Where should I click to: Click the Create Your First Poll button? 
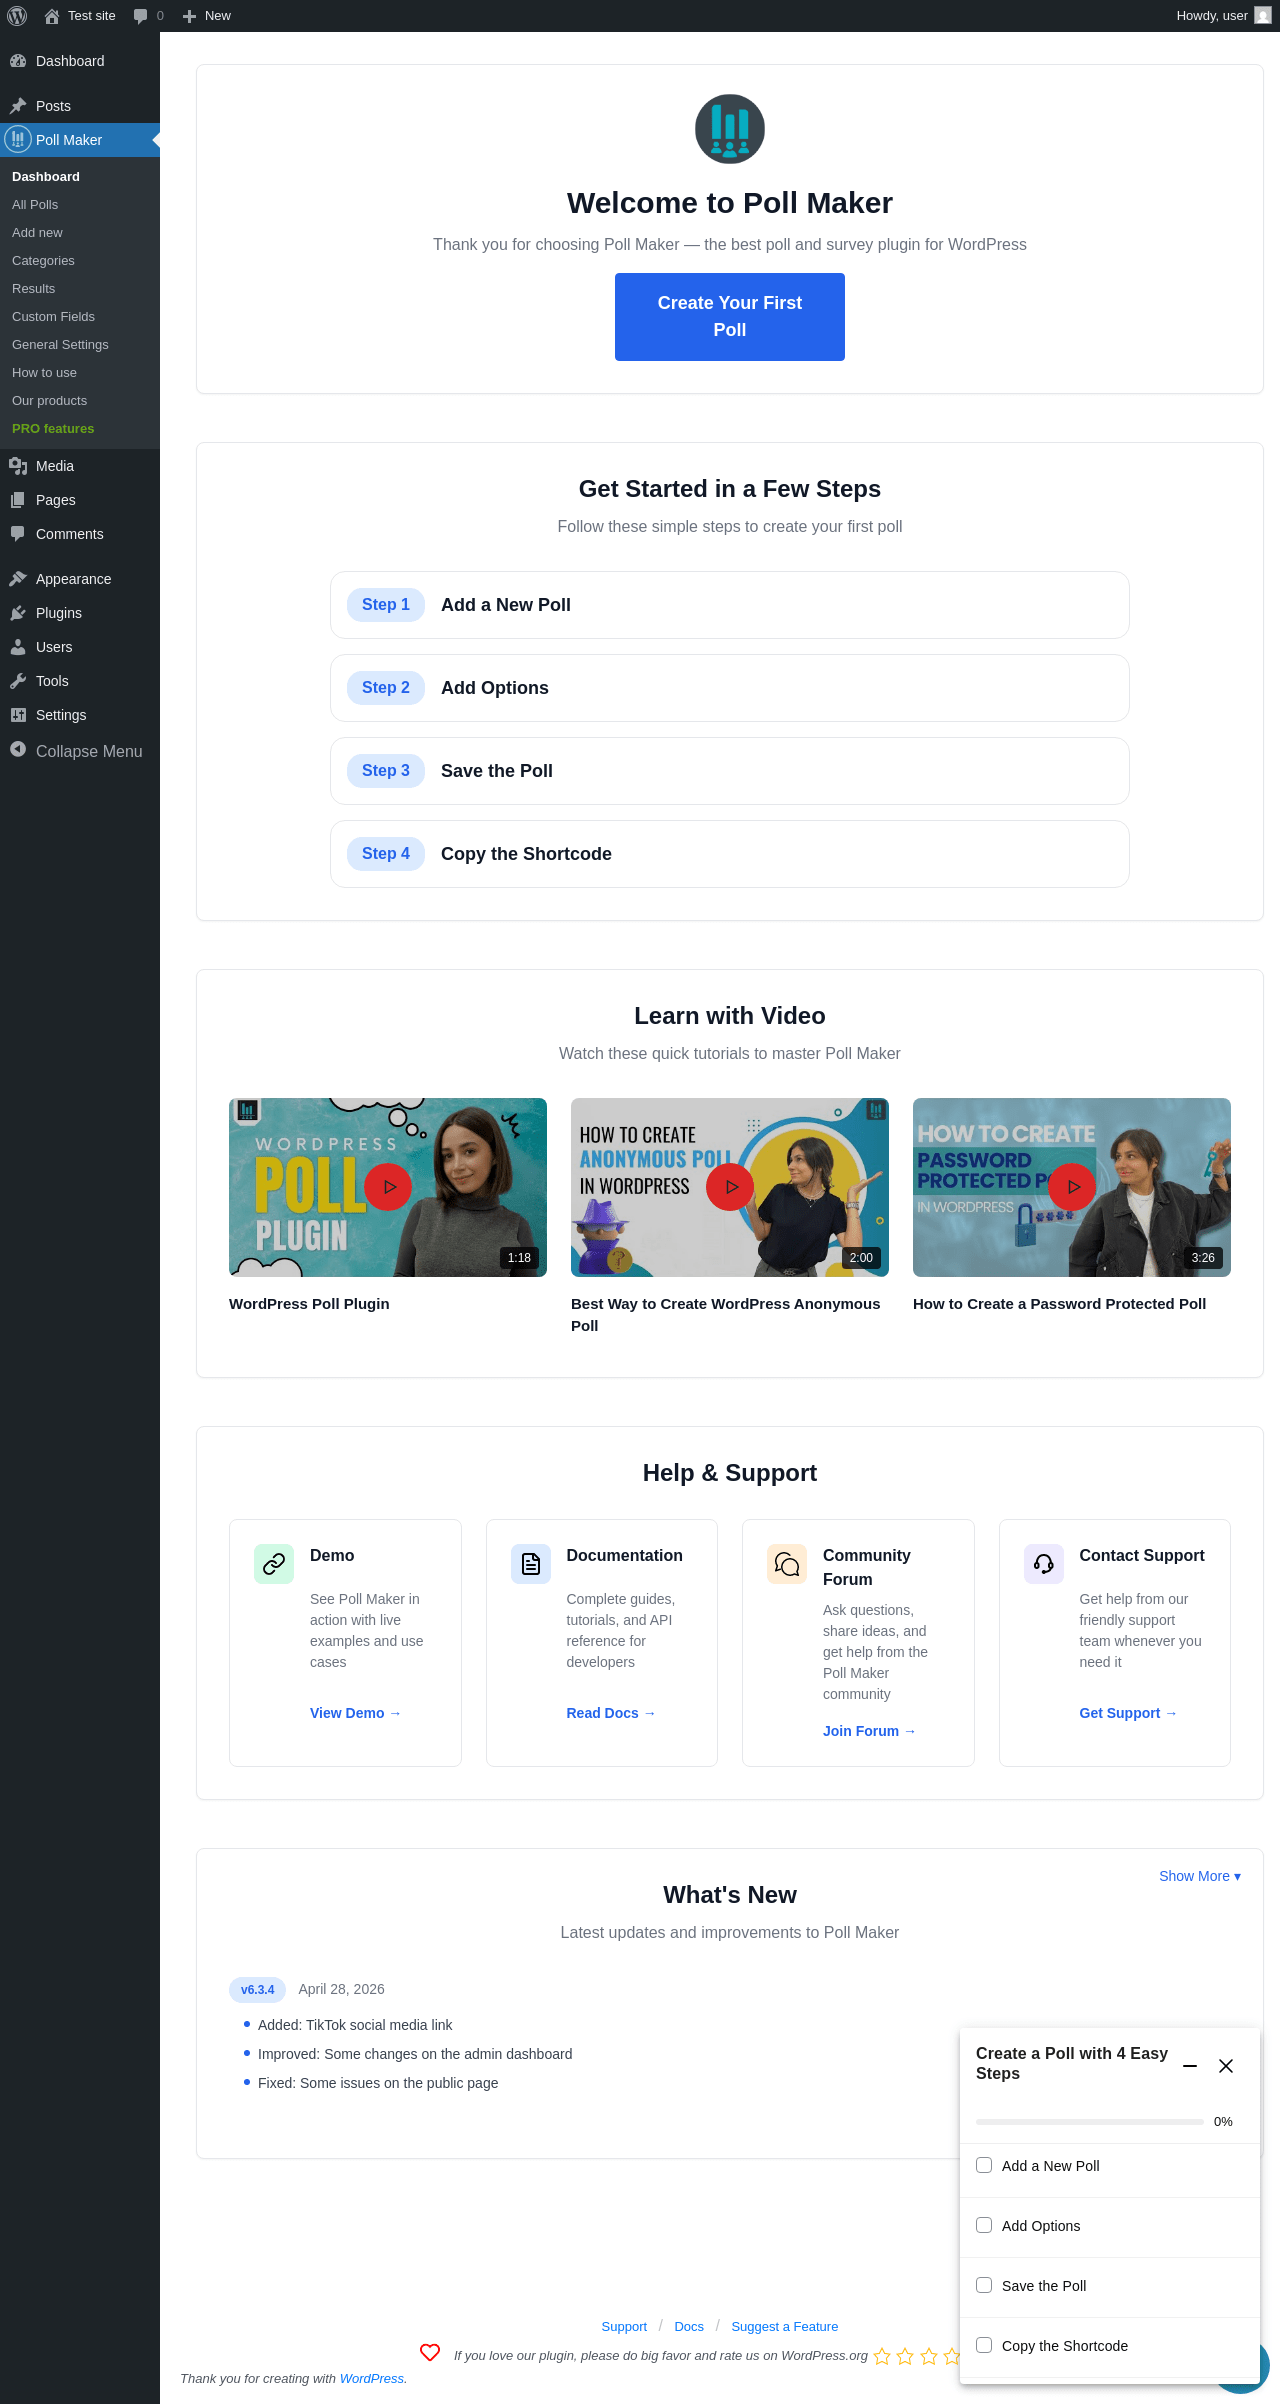tap(730, 317)
